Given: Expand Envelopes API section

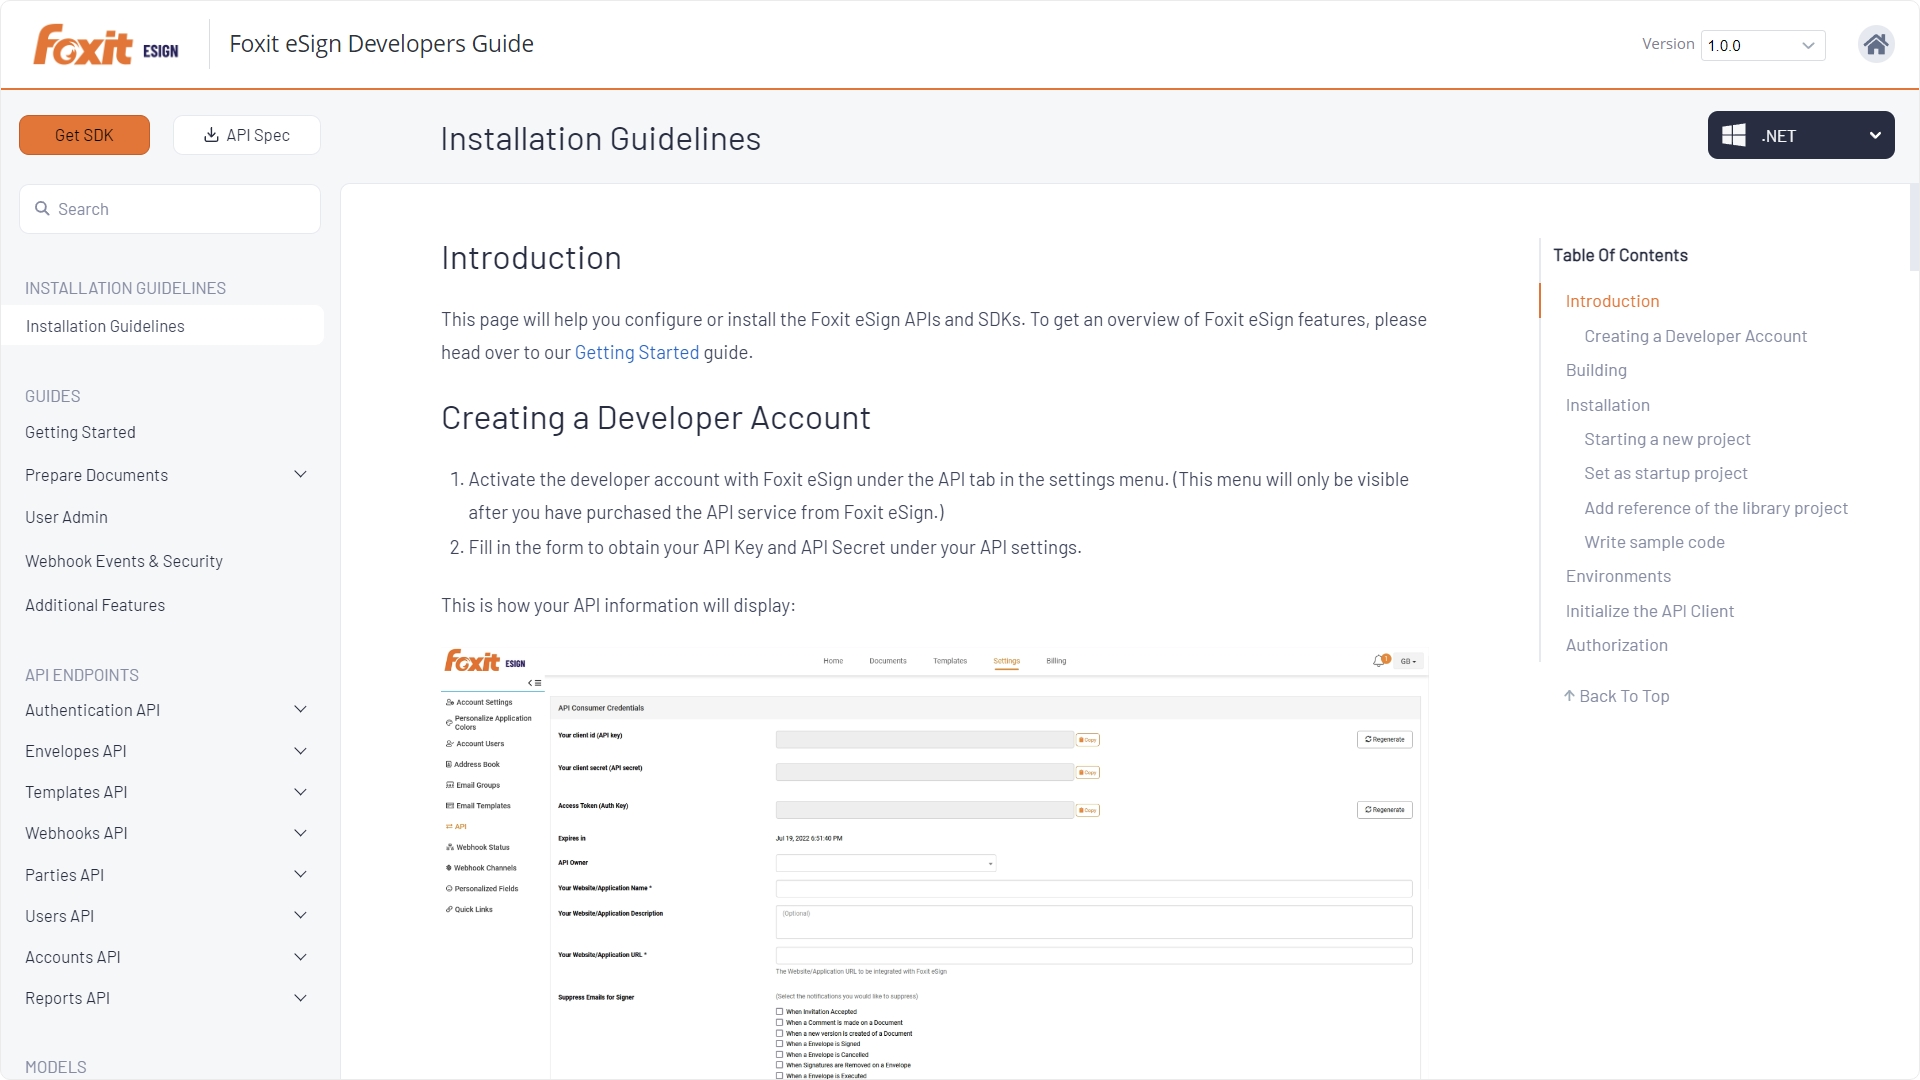Looking at the screenshot, I should coord(300,751).
